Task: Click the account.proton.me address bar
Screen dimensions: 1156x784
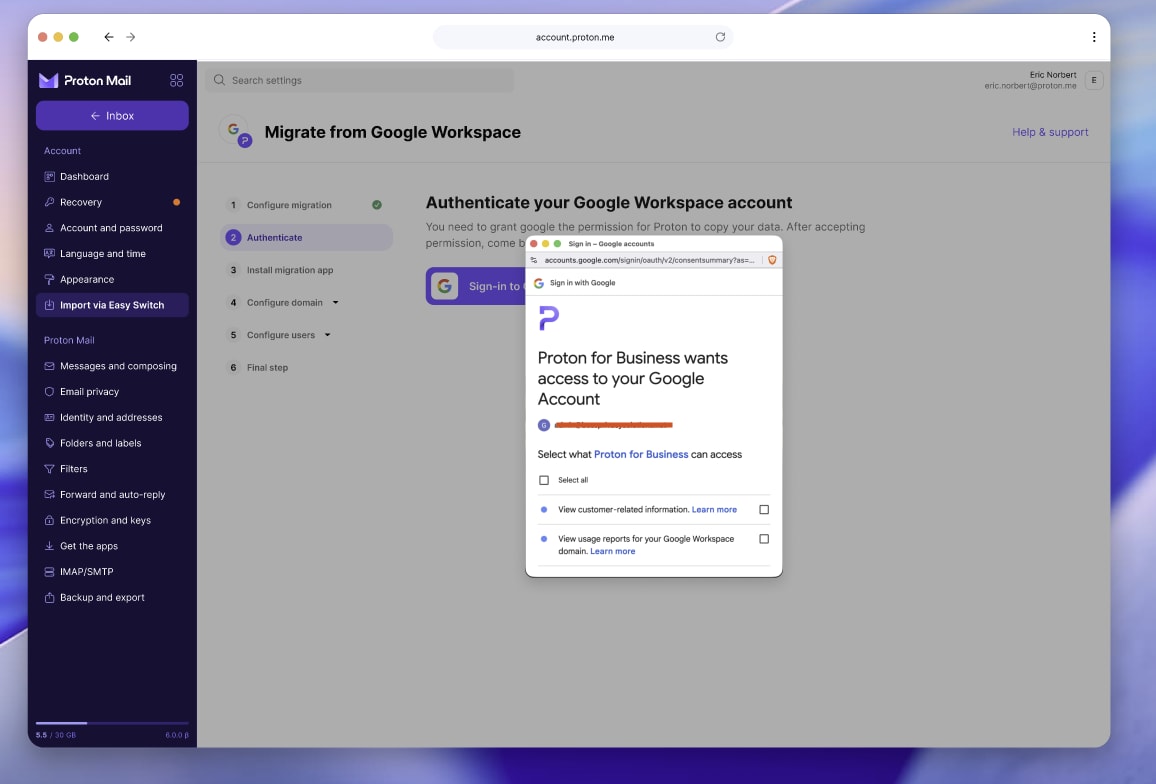Action: (x=582, y=37)
